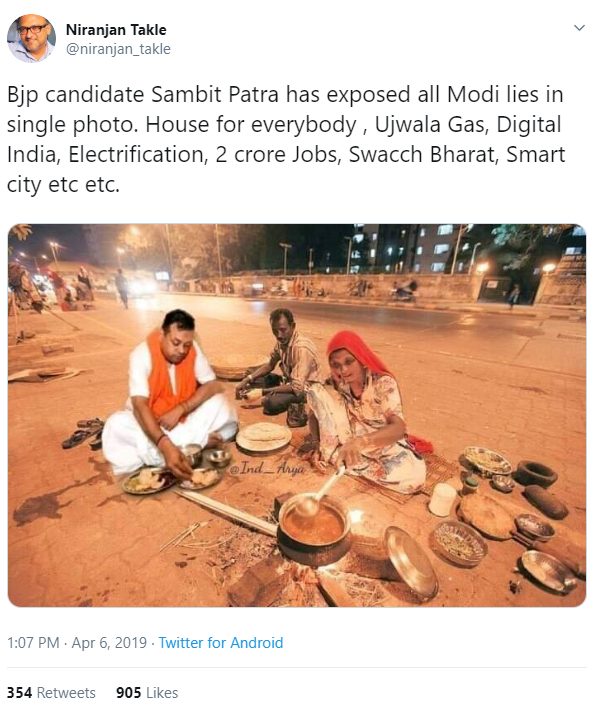This screenshot has width=593, height=715.
Task: Open the Twitter for Android source link
Action: 221,642
